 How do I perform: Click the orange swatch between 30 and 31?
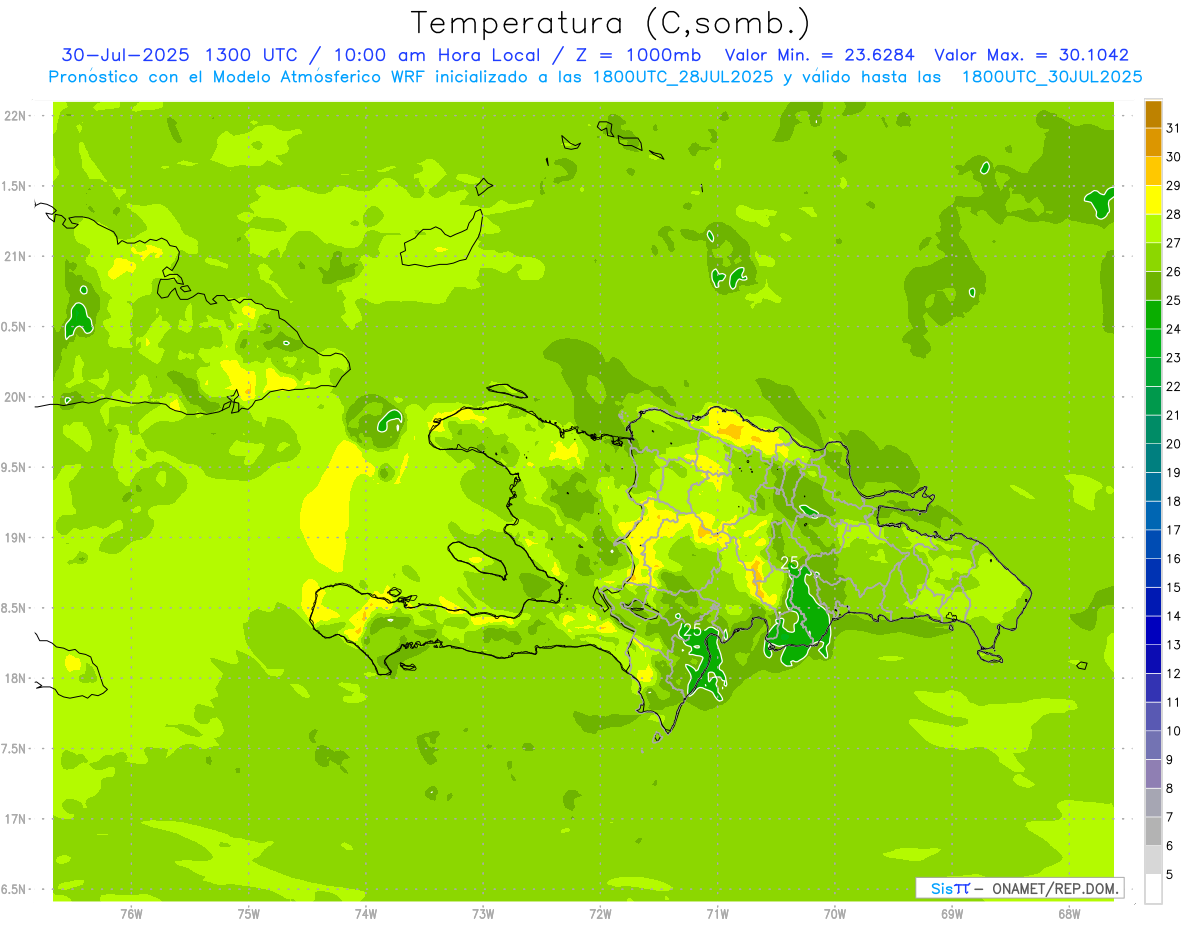[1154, 143]
